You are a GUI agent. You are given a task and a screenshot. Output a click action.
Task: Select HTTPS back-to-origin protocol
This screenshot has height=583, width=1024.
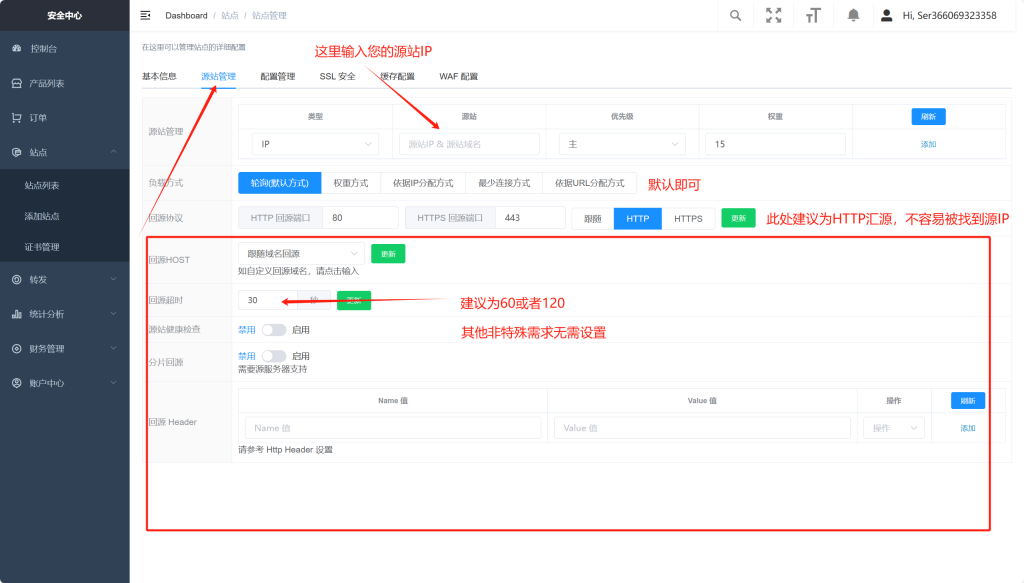coord(688,218)
